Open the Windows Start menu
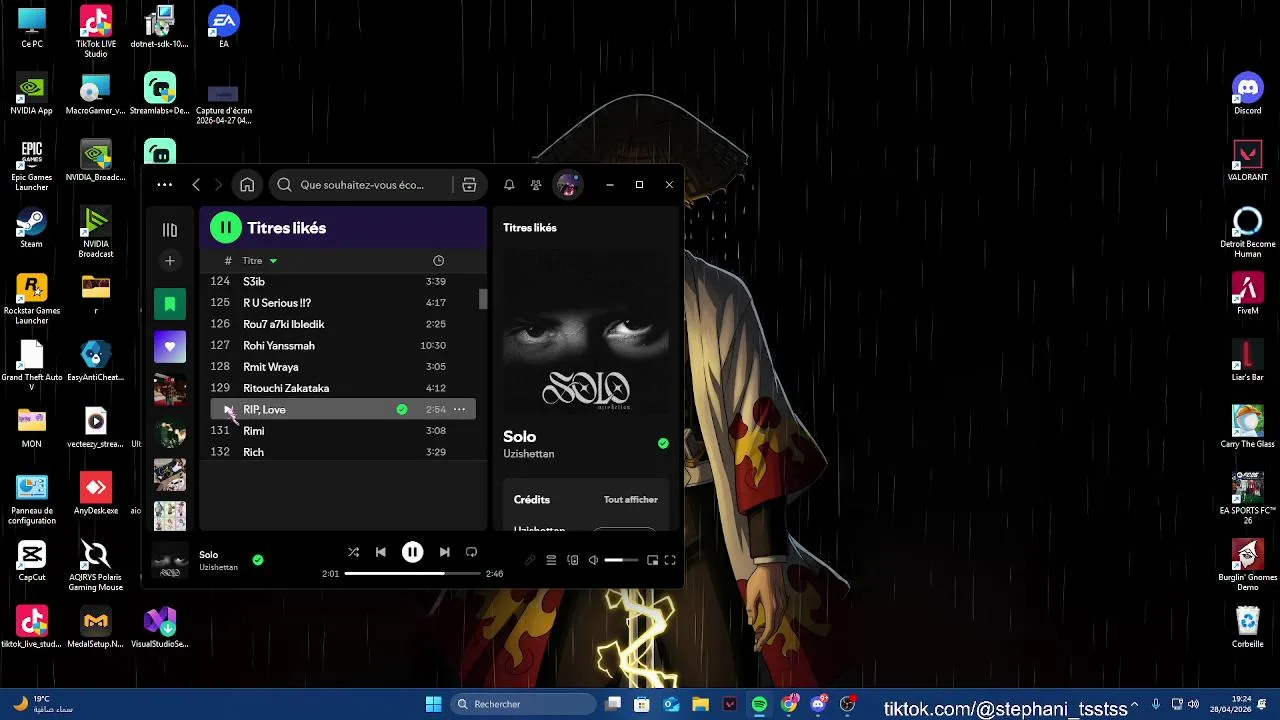This screenshot has height=720, width=1280. (433, 704)
